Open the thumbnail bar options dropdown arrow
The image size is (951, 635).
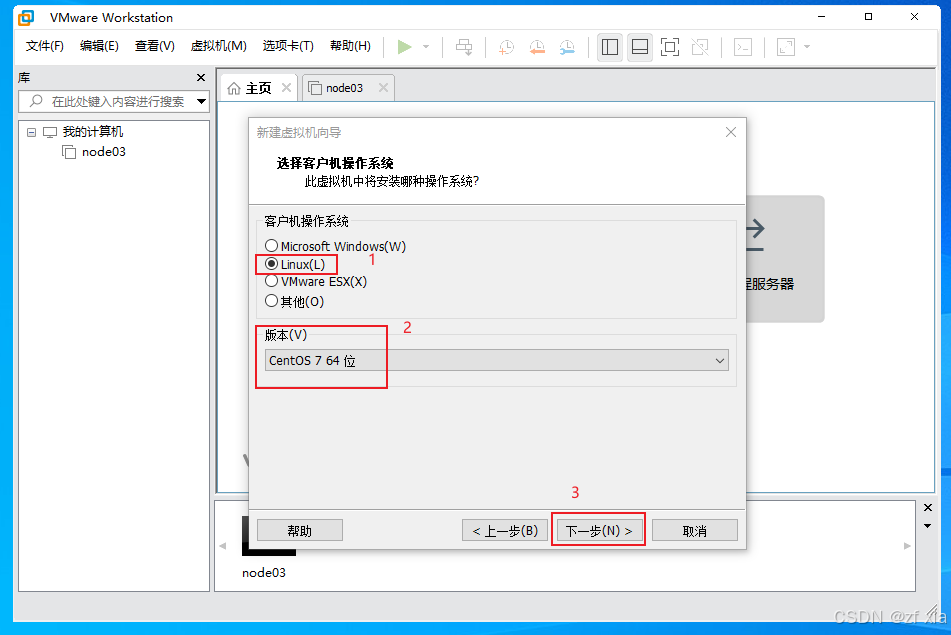(927, 526)
